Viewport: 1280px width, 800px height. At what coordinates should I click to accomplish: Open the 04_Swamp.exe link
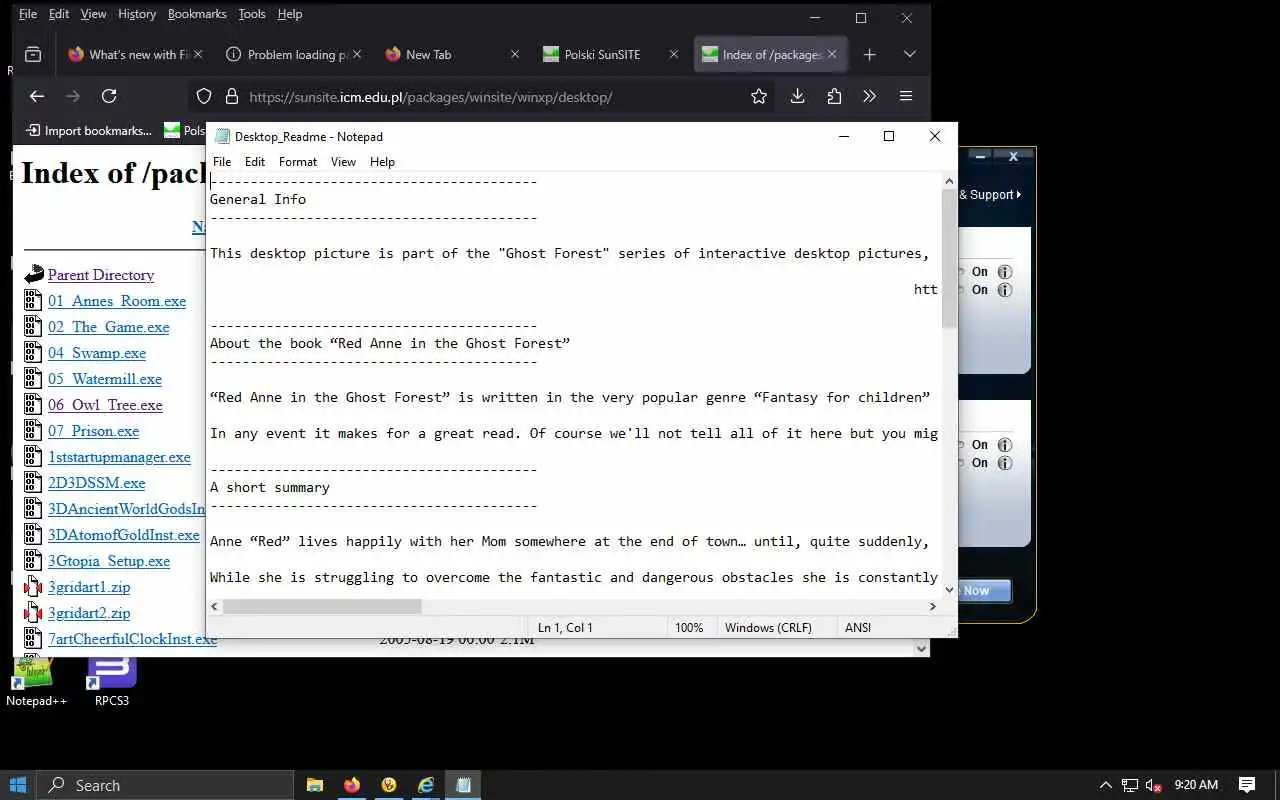tap(97, 353)
